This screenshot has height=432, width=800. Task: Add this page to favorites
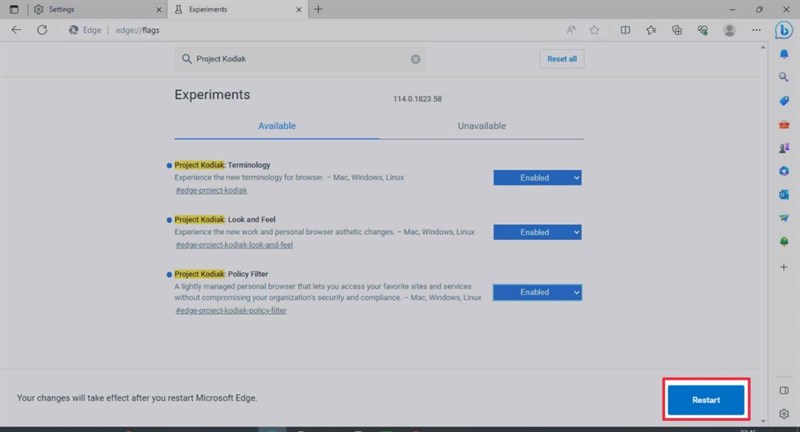(594, 30)
